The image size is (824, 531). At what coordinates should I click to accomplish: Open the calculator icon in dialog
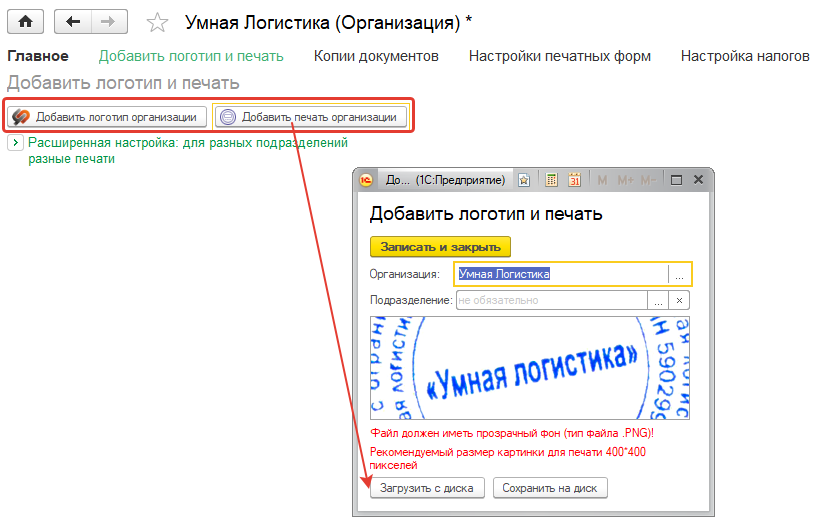tap(551, 180)
